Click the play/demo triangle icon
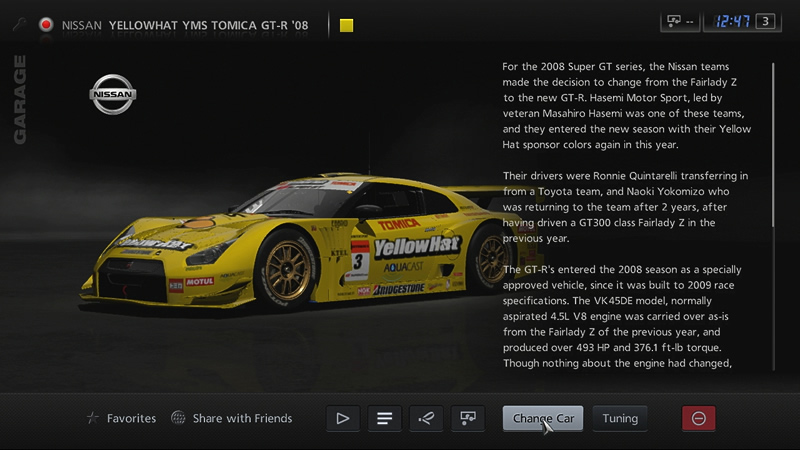 [342, 418]
